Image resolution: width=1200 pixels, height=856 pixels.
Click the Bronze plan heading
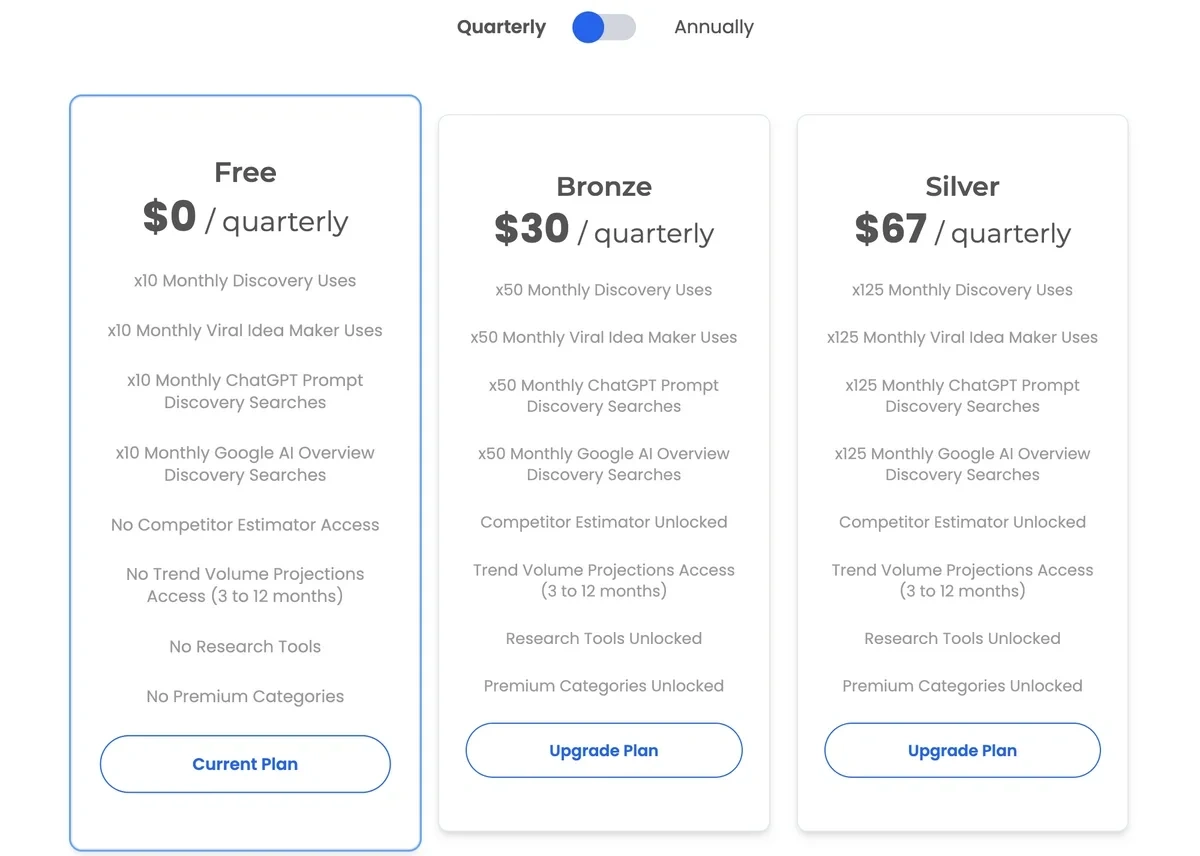604,186
